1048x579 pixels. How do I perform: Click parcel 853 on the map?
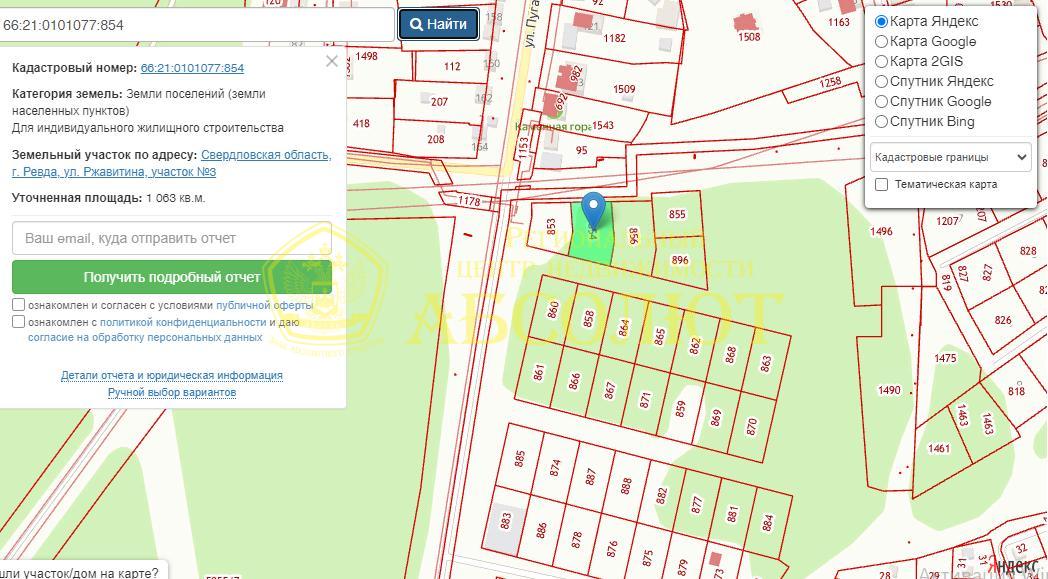click(x=551, y=227)
